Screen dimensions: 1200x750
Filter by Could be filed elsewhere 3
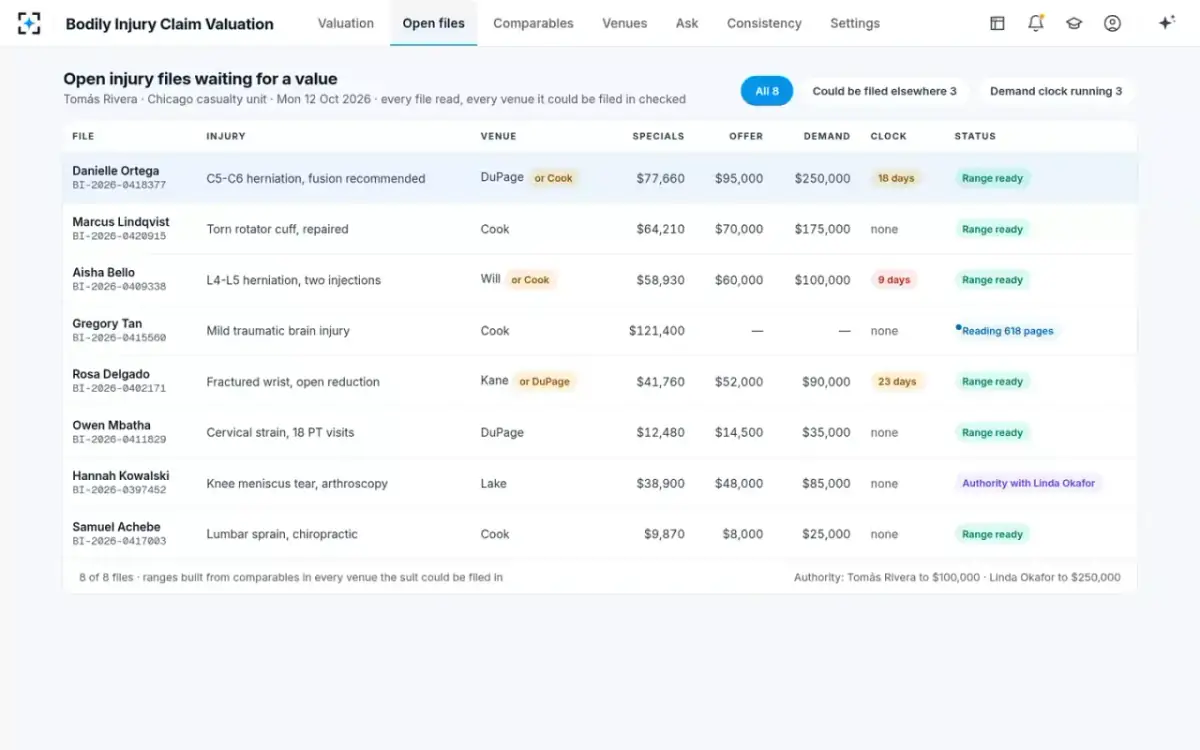(884, 91)
